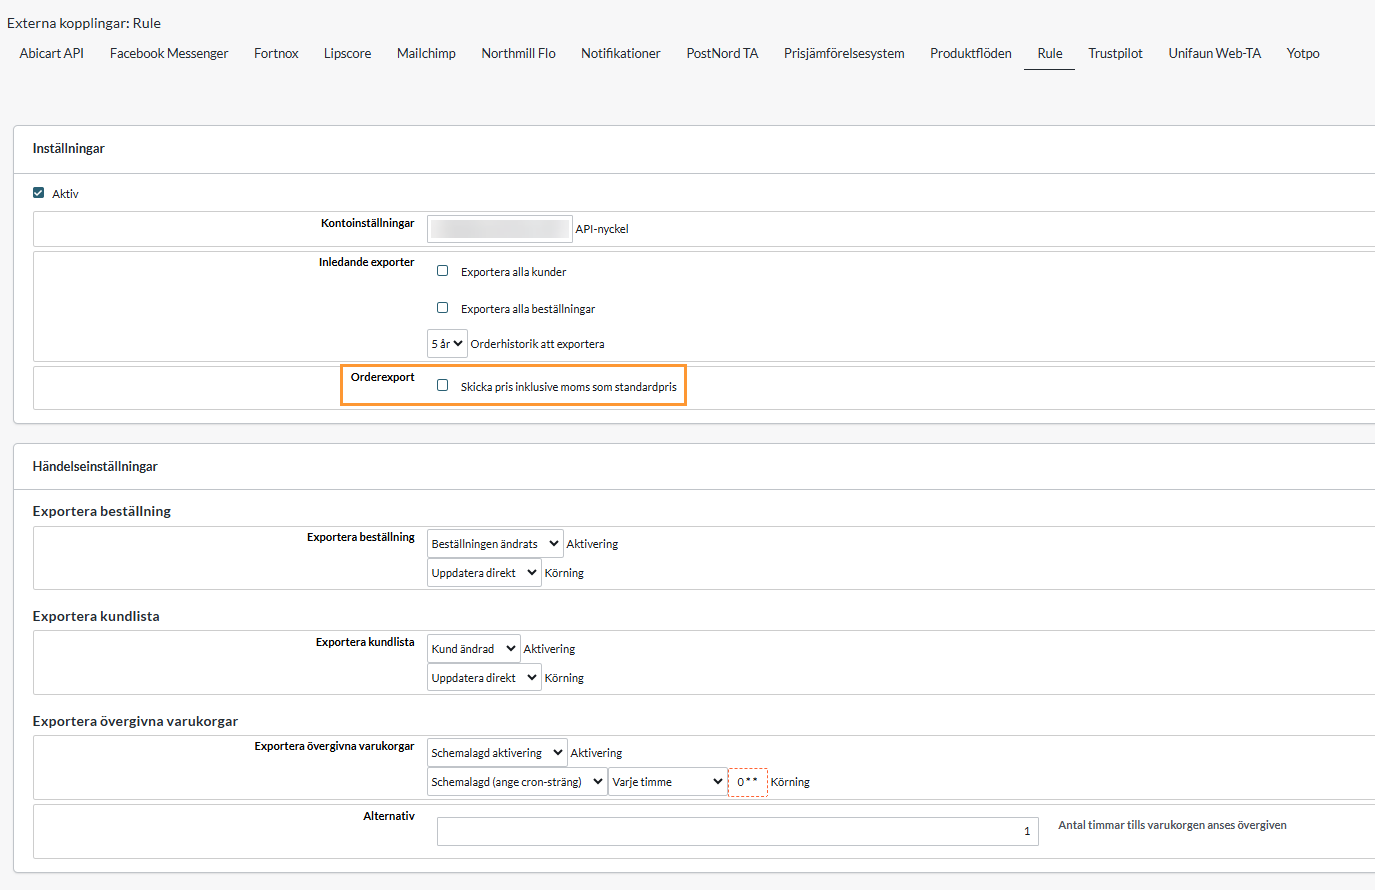Screen dimensions: 1375x890
Task: Switch to the Abicart API tab
Action: coord(52,54)
